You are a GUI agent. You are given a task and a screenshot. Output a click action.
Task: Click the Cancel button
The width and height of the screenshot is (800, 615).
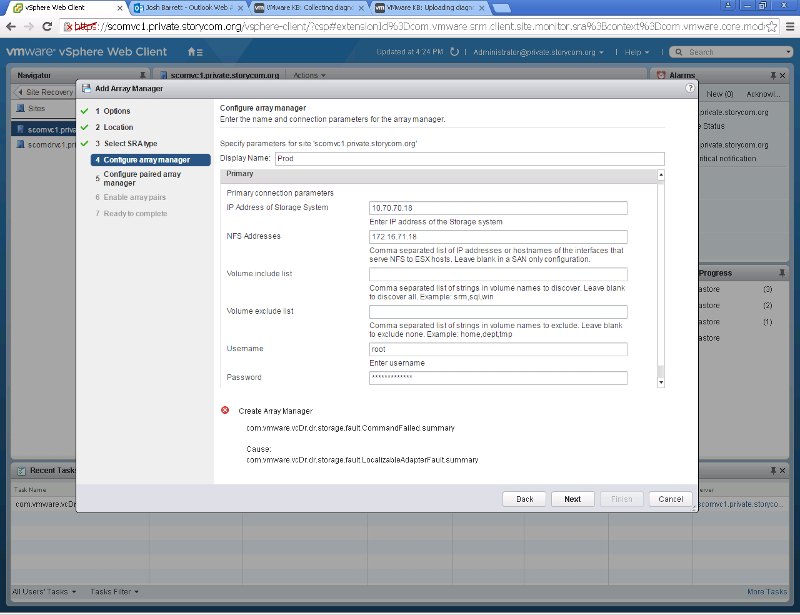[x=670, y=499]
